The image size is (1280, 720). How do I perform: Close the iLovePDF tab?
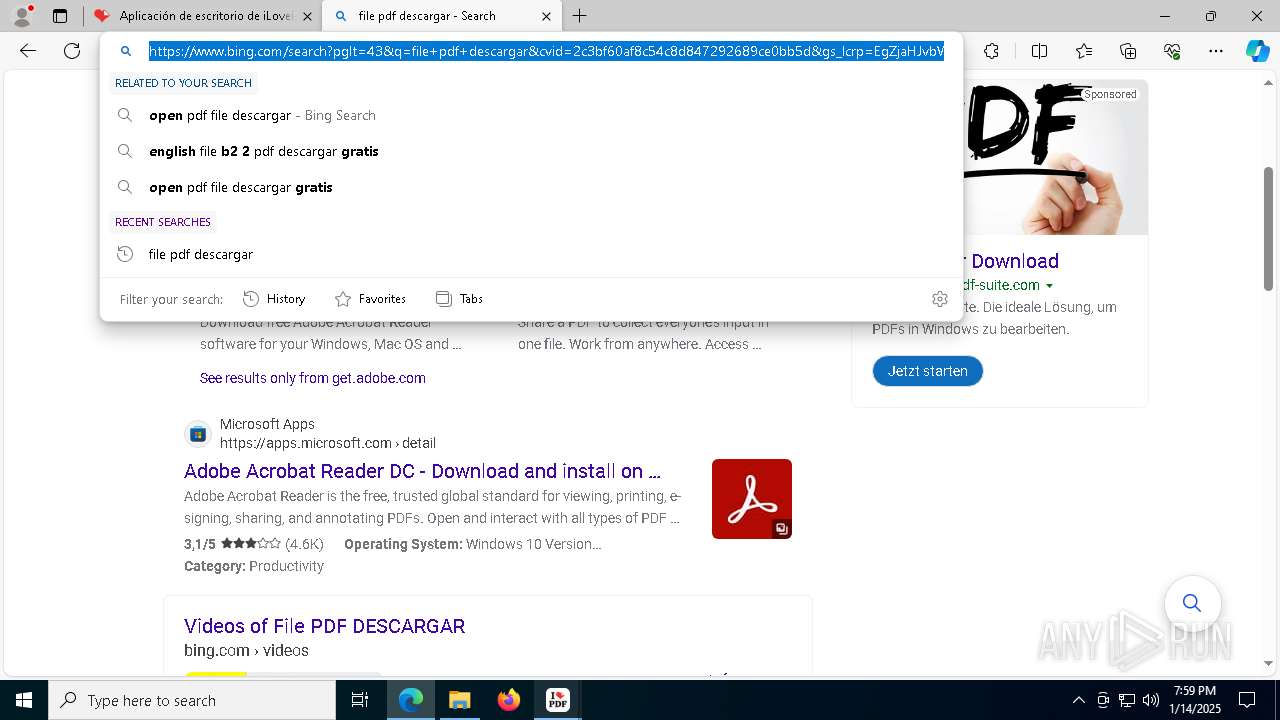click(x=307, y=16)
